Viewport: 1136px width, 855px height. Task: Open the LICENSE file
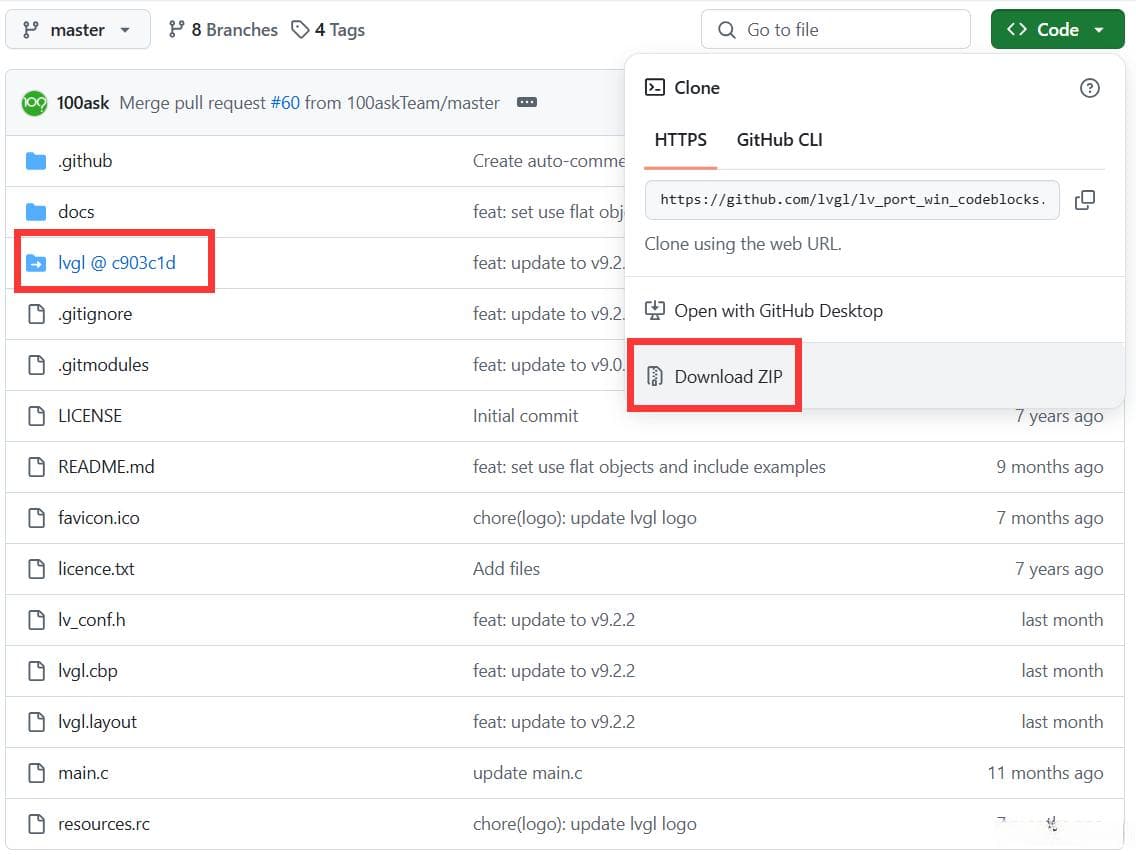[90, 416]
